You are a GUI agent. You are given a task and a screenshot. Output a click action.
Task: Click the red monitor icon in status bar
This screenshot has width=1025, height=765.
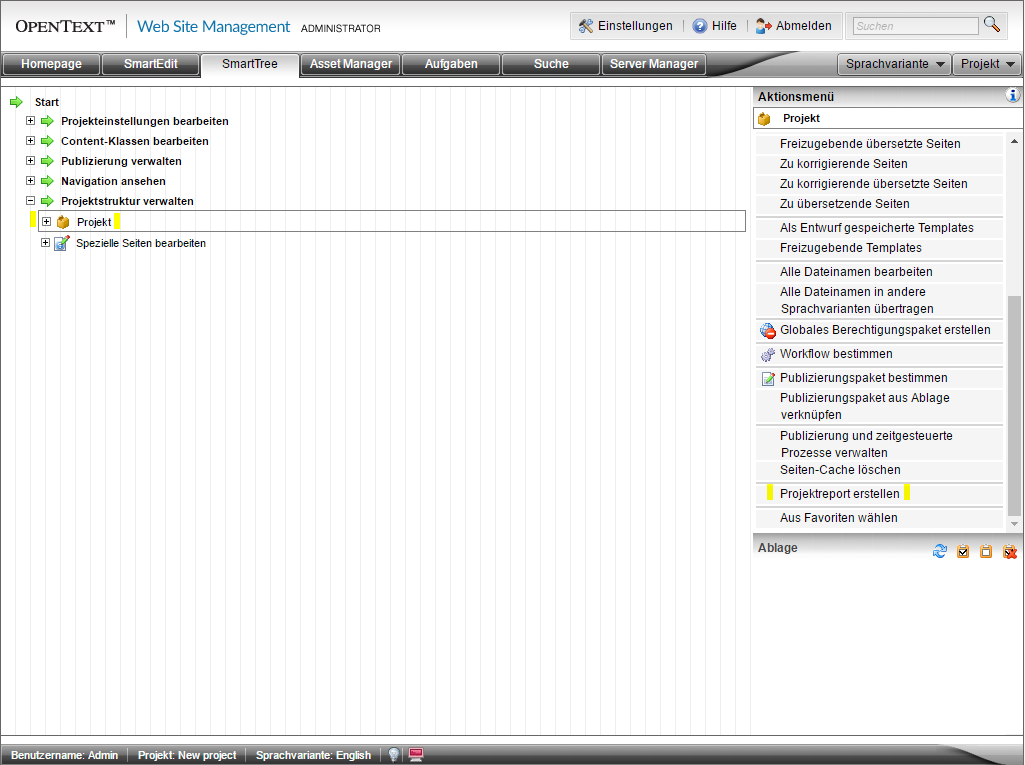416,755
